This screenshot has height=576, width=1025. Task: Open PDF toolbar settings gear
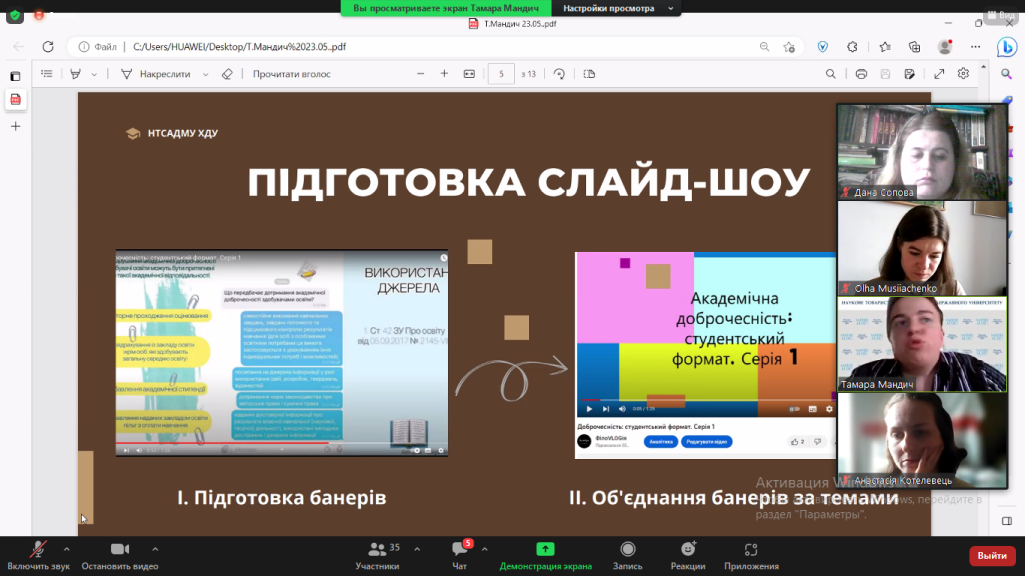[x=964, y=74]
